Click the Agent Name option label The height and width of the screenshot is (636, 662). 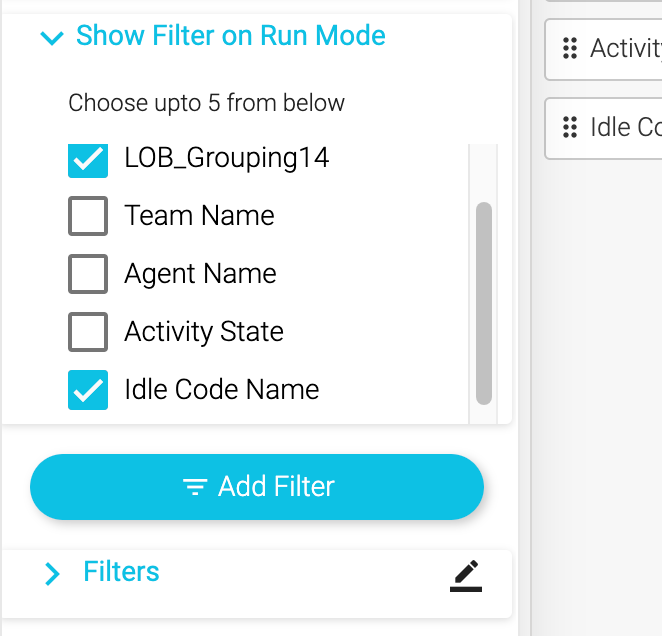tap(200, 274)
